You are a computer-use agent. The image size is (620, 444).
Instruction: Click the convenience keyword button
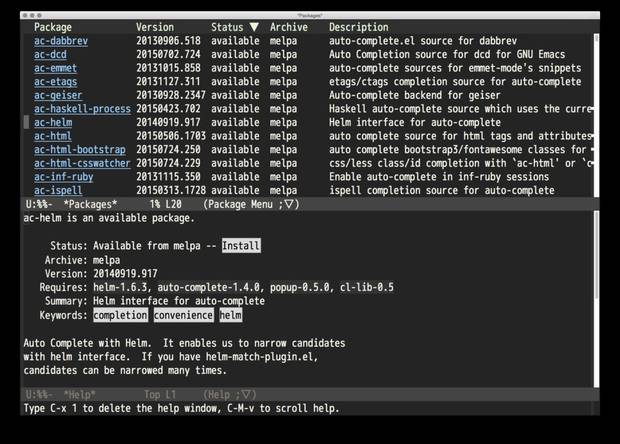pyautogui.click(x=183, y=316)
